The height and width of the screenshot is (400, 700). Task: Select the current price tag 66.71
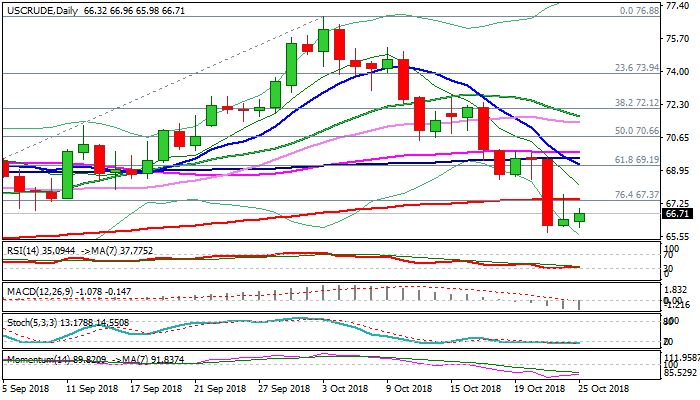pyautogui.click(x=677, y=214)
